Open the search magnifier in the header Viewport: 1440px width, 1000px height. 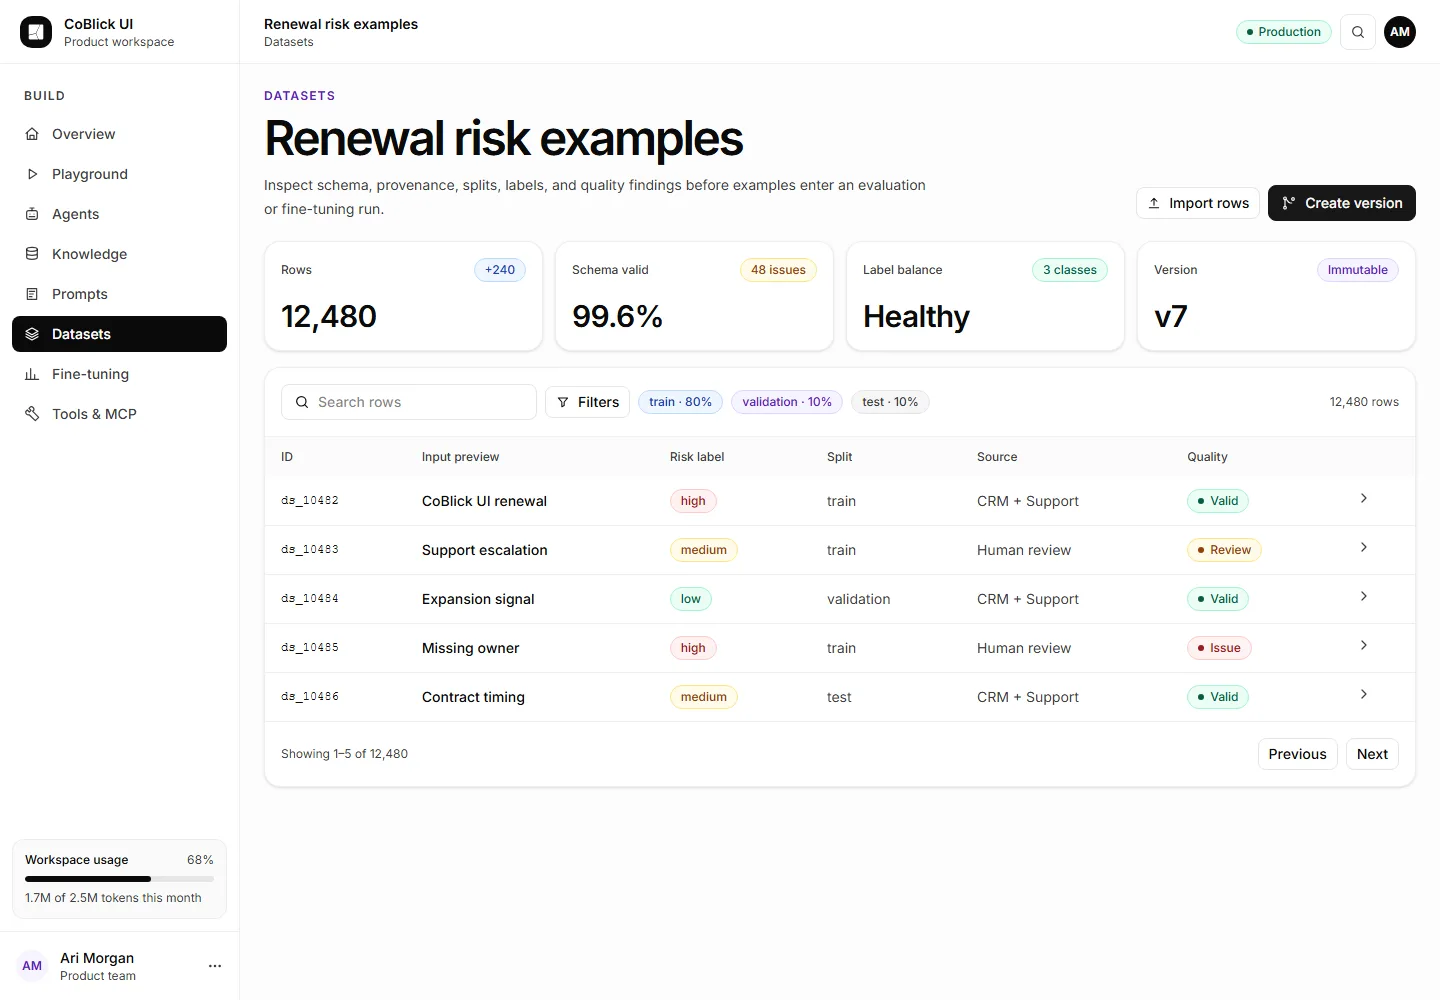(x=1358, y=32)
